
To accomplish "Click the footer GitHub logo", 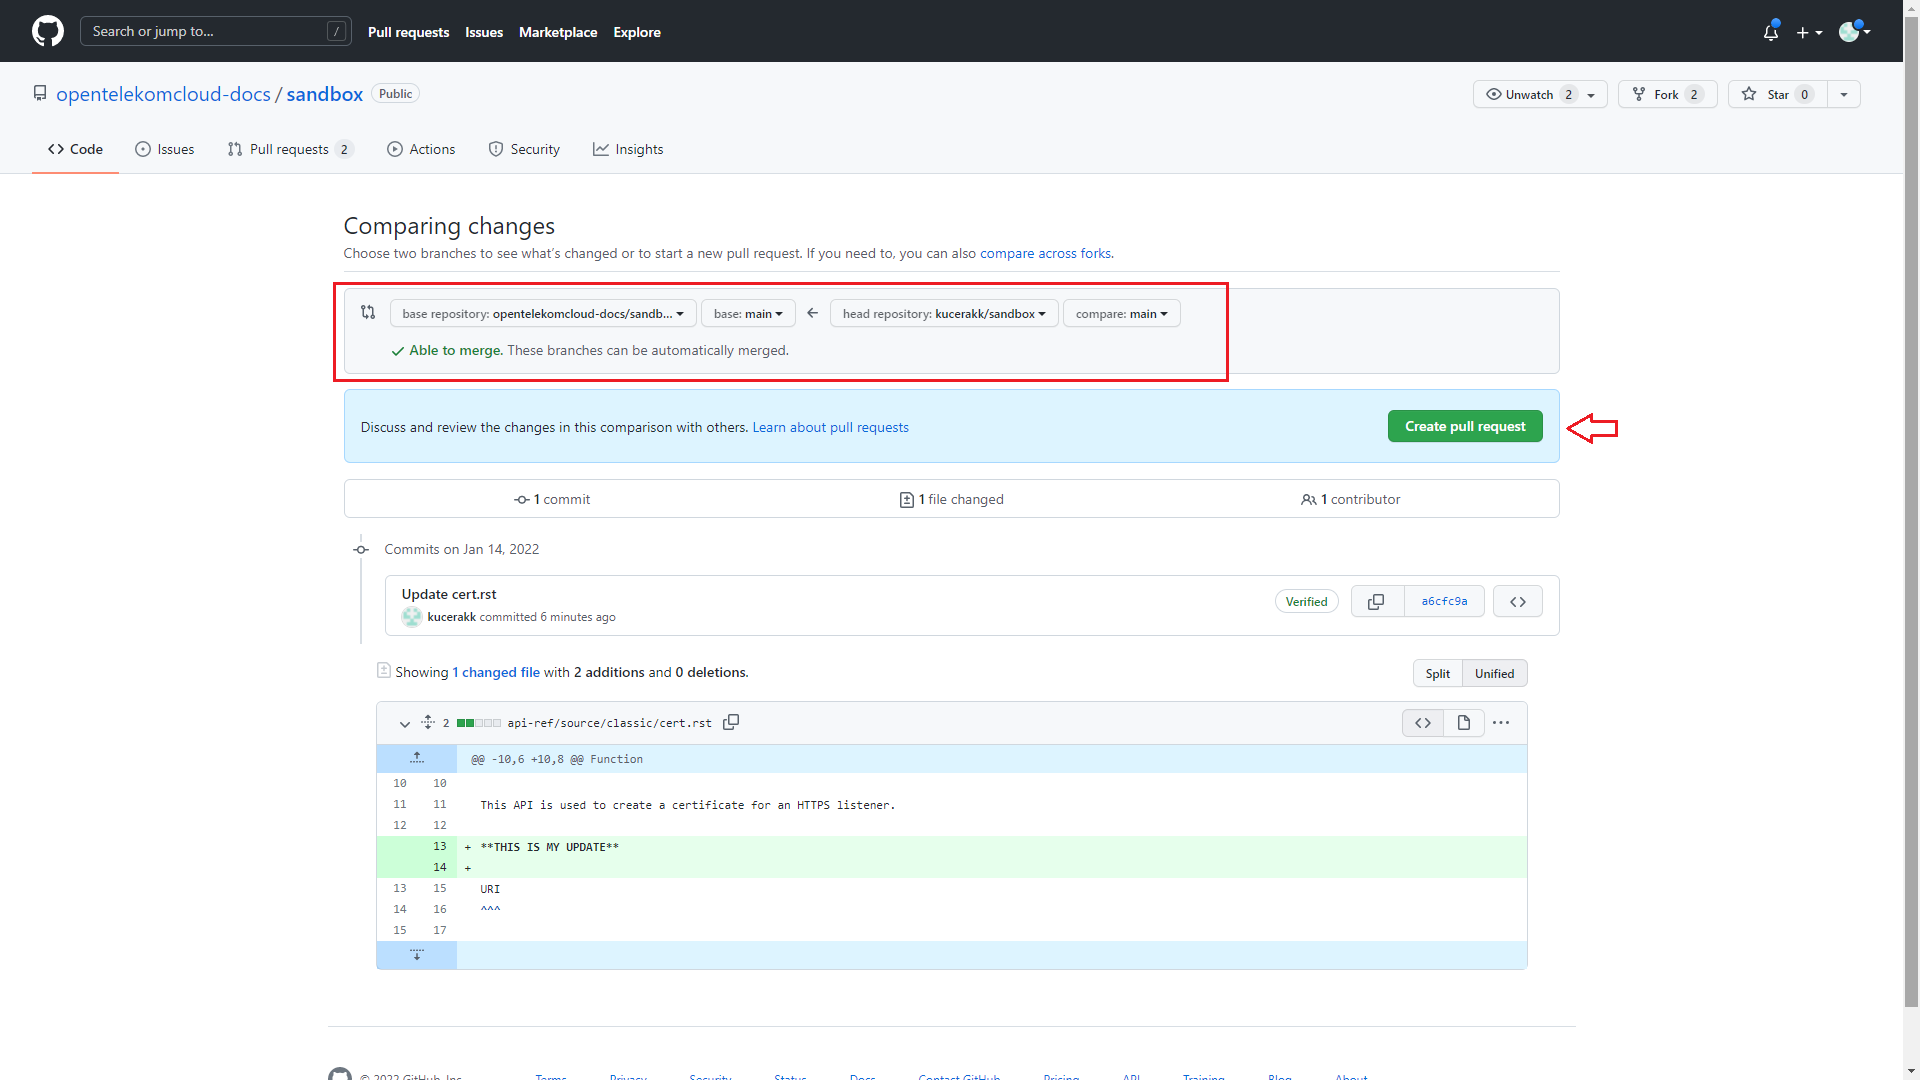I will point(340,1074).
